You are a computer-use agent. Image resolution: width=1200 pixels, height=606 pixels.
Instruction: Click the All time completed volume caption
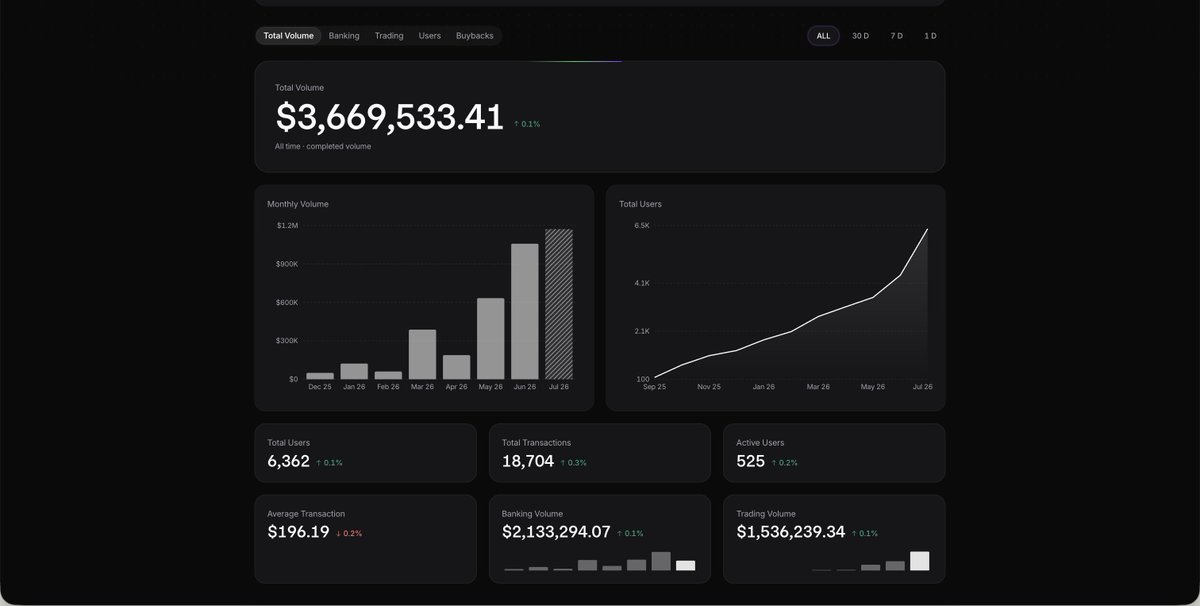click(x=323, y=146)
